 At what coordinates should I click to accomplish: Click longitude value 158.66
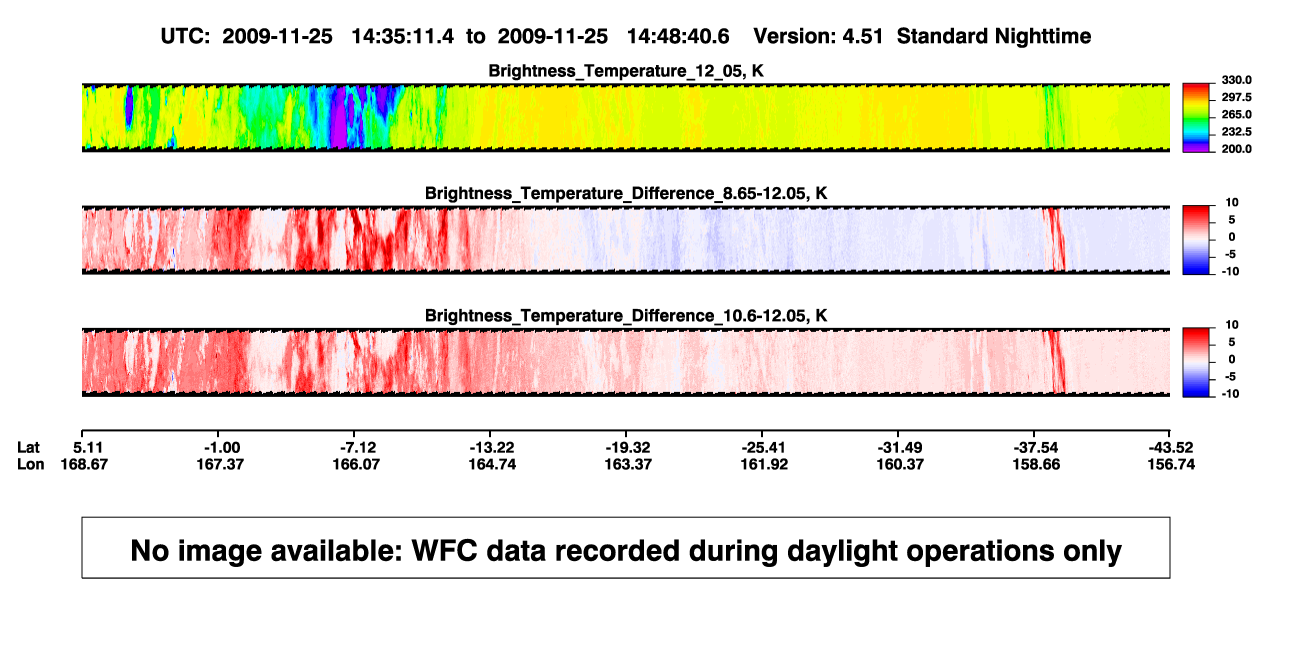[x=1036, y=464]
